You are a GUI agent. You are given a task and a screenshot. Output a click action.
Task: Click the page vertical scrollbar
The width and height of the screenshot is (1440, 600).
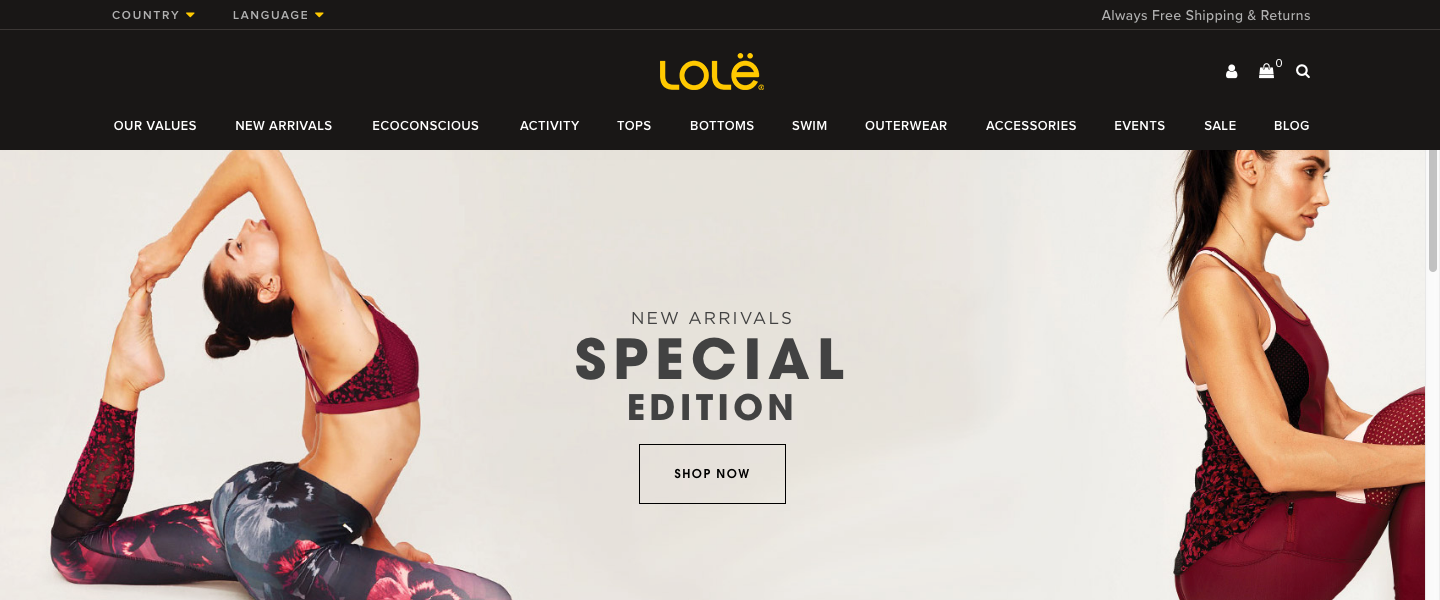pyautogui.click(x=1432, y=210)
